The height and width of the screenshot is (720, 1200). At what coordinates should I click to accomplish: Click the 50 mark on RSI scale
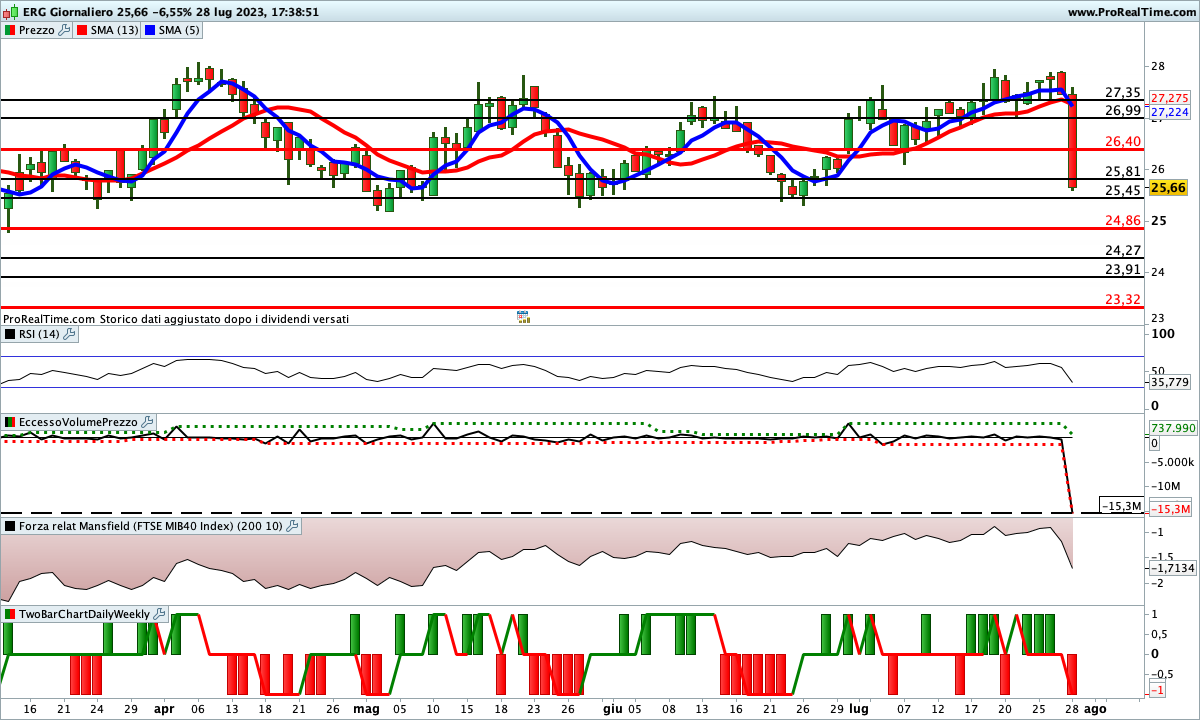tap(1160, 370)
